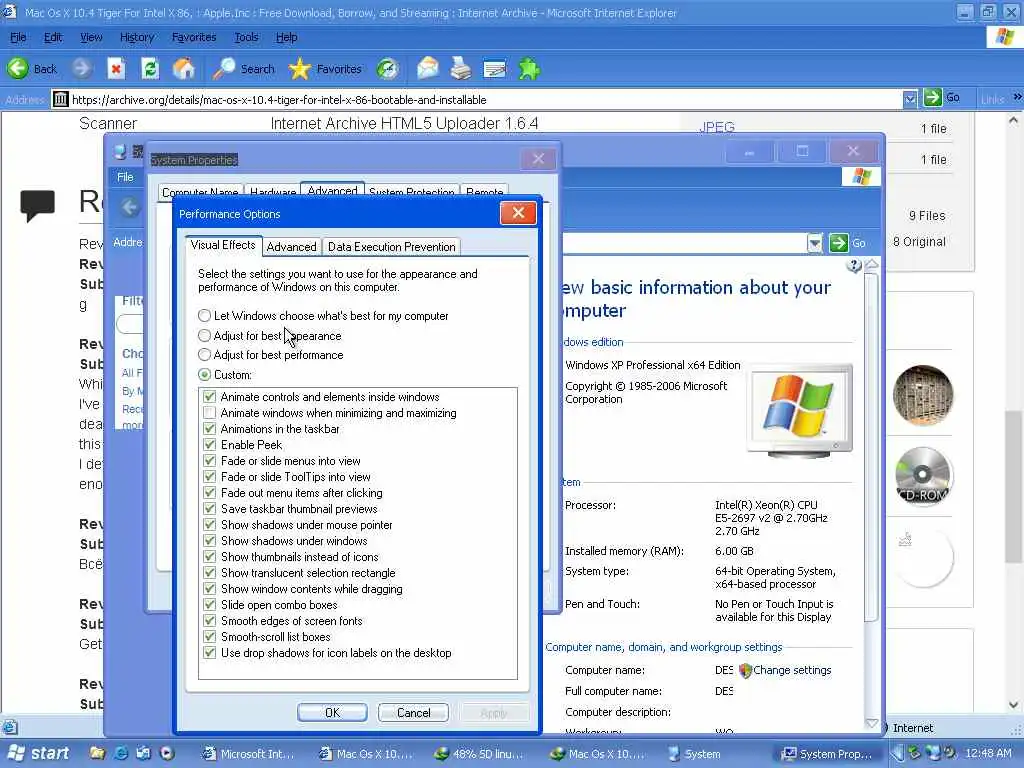Refresh the page with the green arrows icon
Screen dimensions: 1024x768
150,69
